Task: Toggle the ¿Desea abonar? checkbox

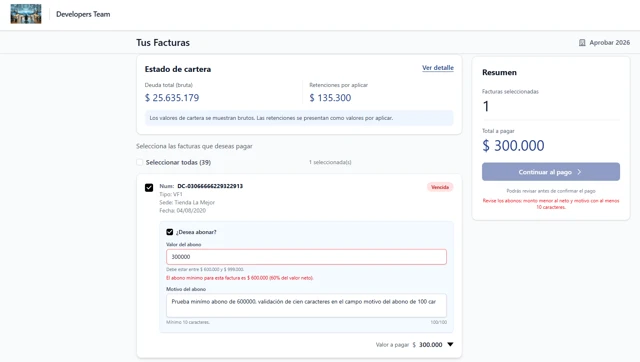Action: point(169,232)
